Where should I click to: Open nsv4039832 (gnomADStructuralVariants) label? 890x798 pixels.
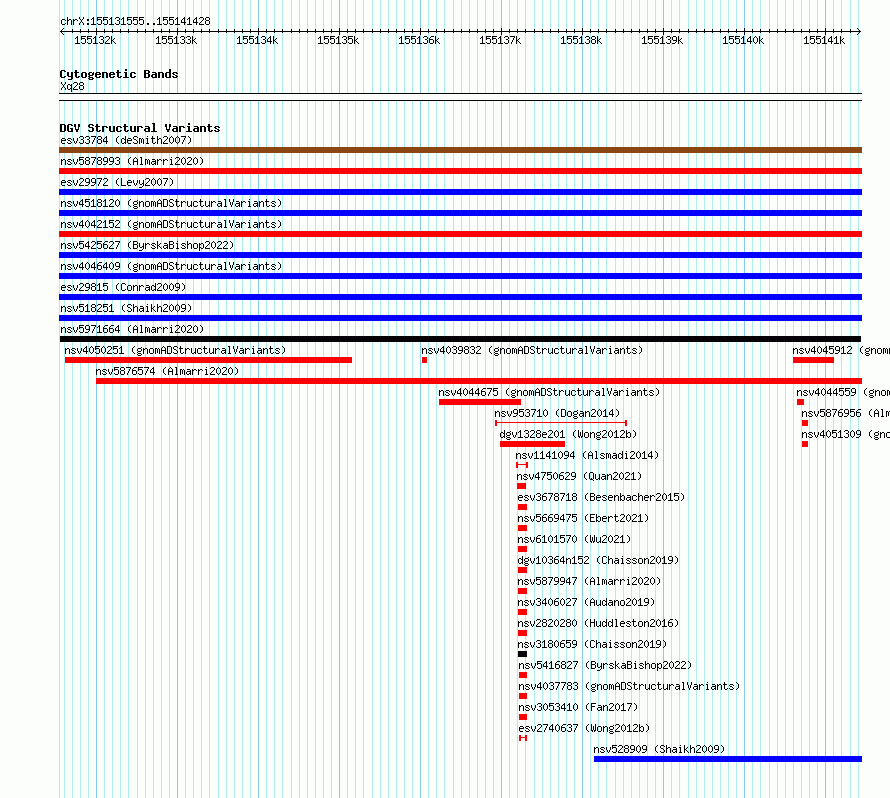click(x=532, y=350)
